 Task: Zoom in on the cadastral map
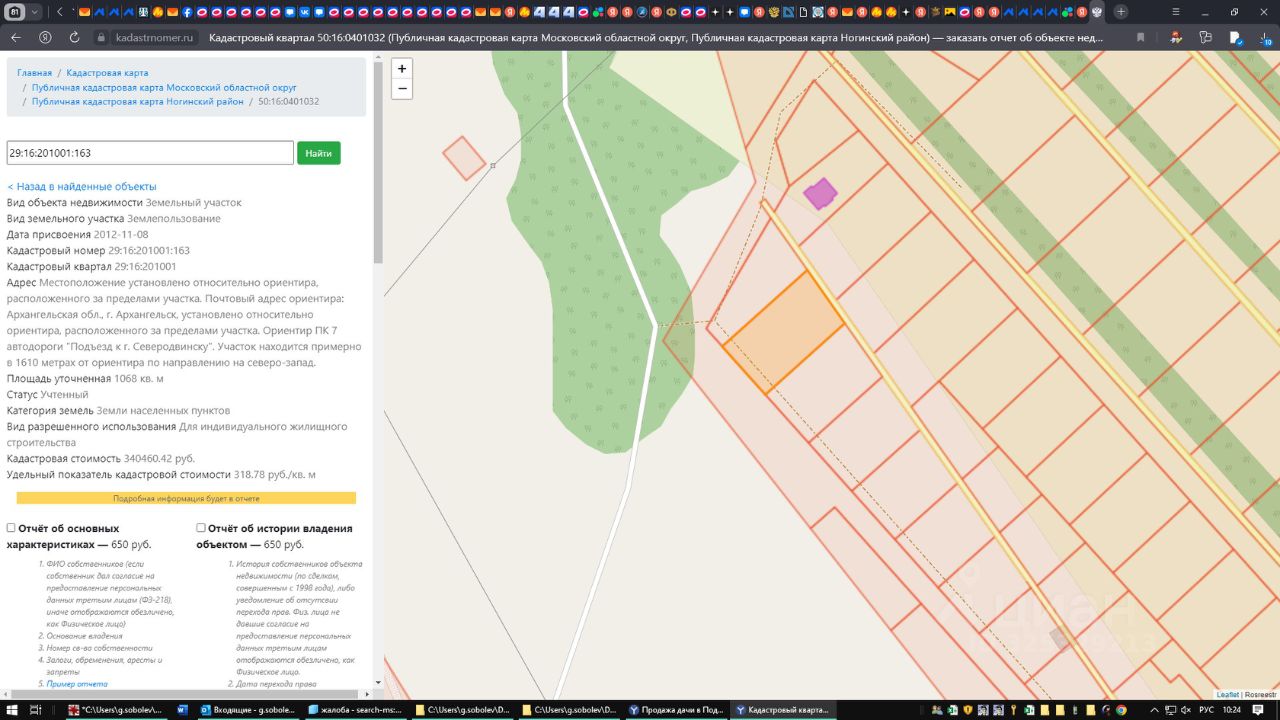[402, 69]
